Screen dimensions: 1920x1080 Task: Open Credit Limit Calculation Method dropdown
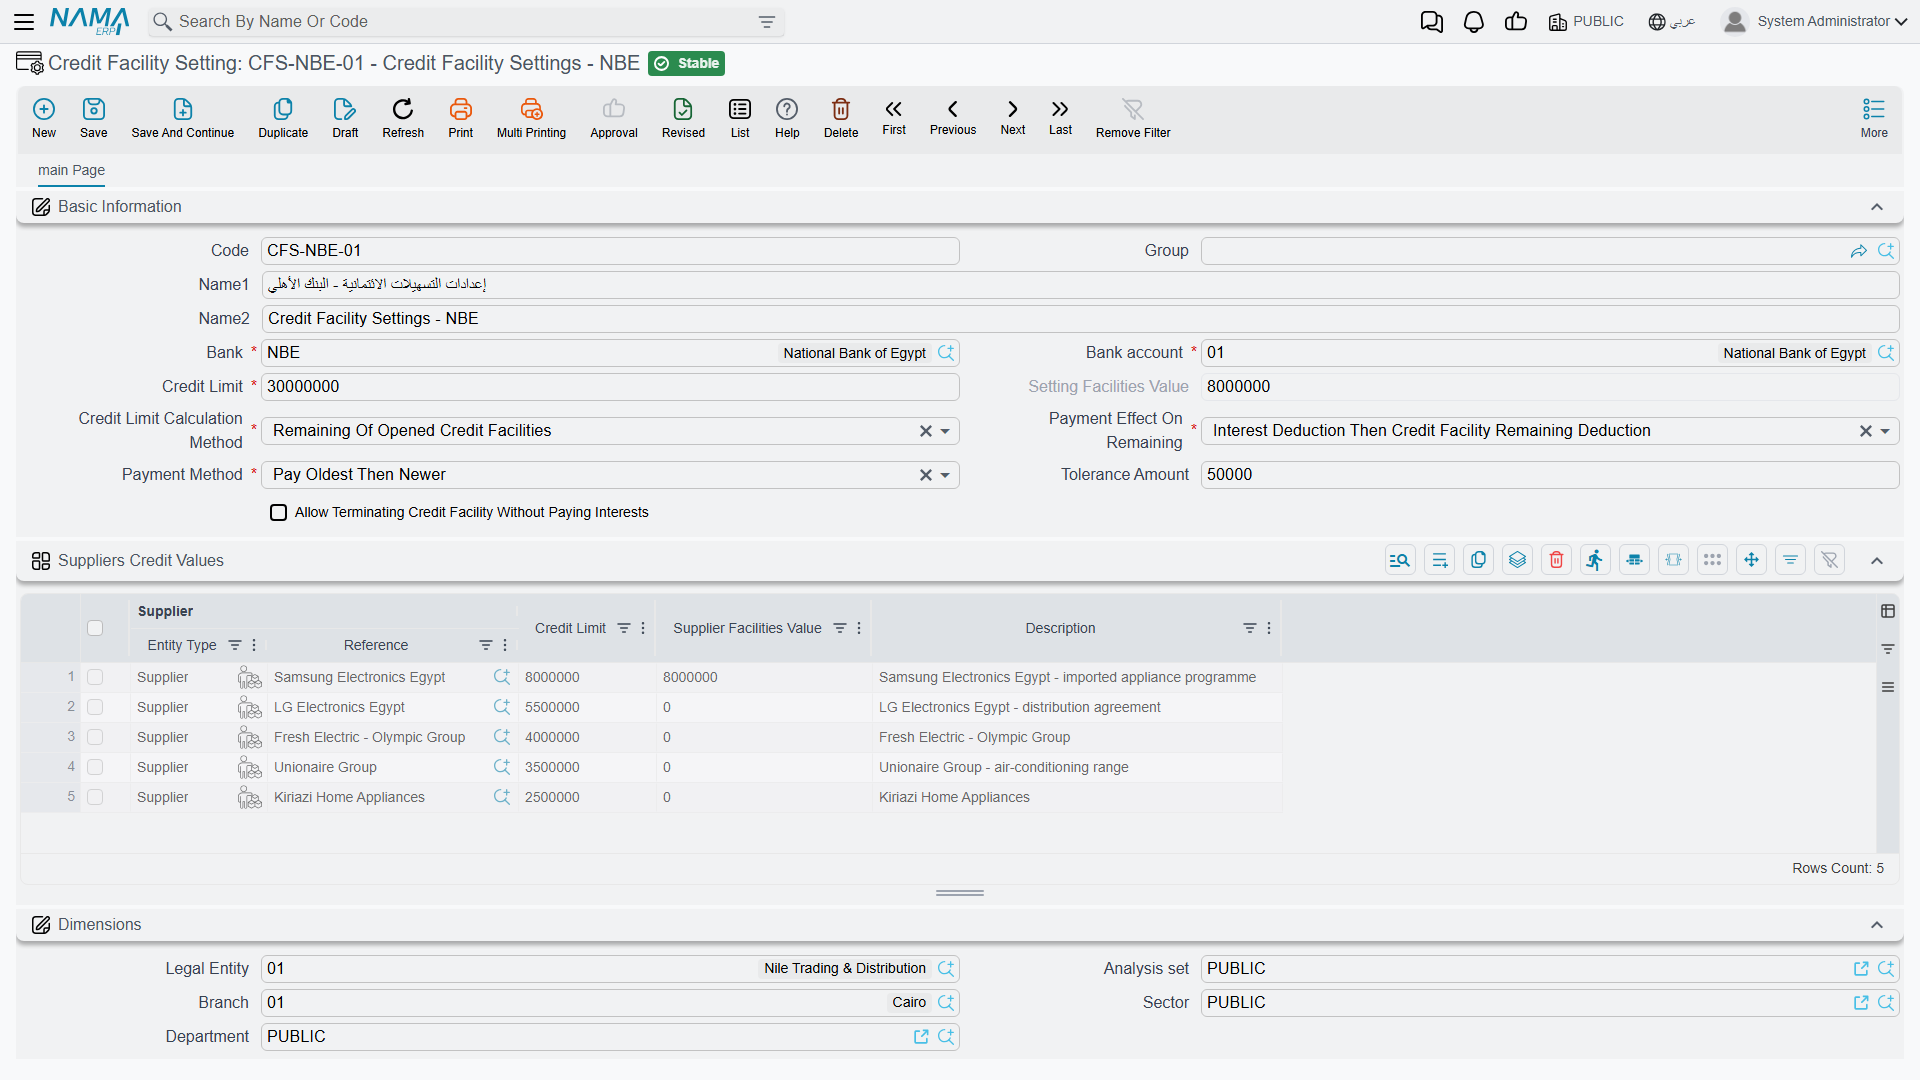point(945,431)
